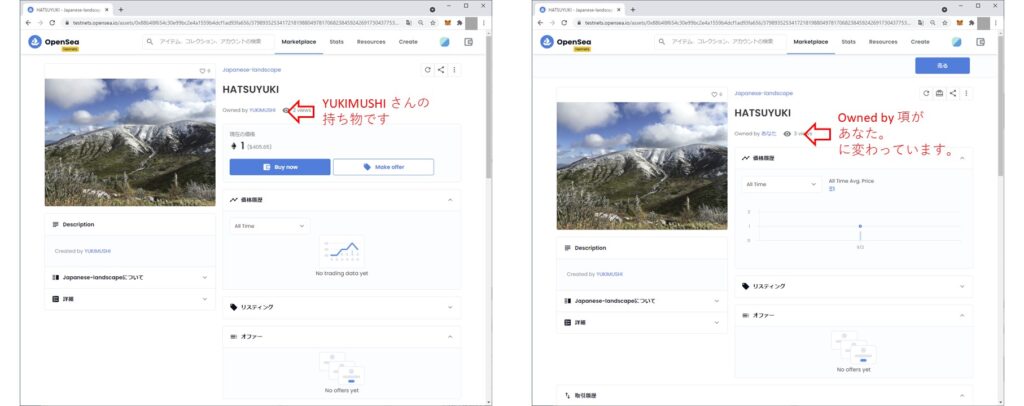1024x406 pixels.
Task: Open the three-dot more menu on the left window's item
Action: click(455, 70)
